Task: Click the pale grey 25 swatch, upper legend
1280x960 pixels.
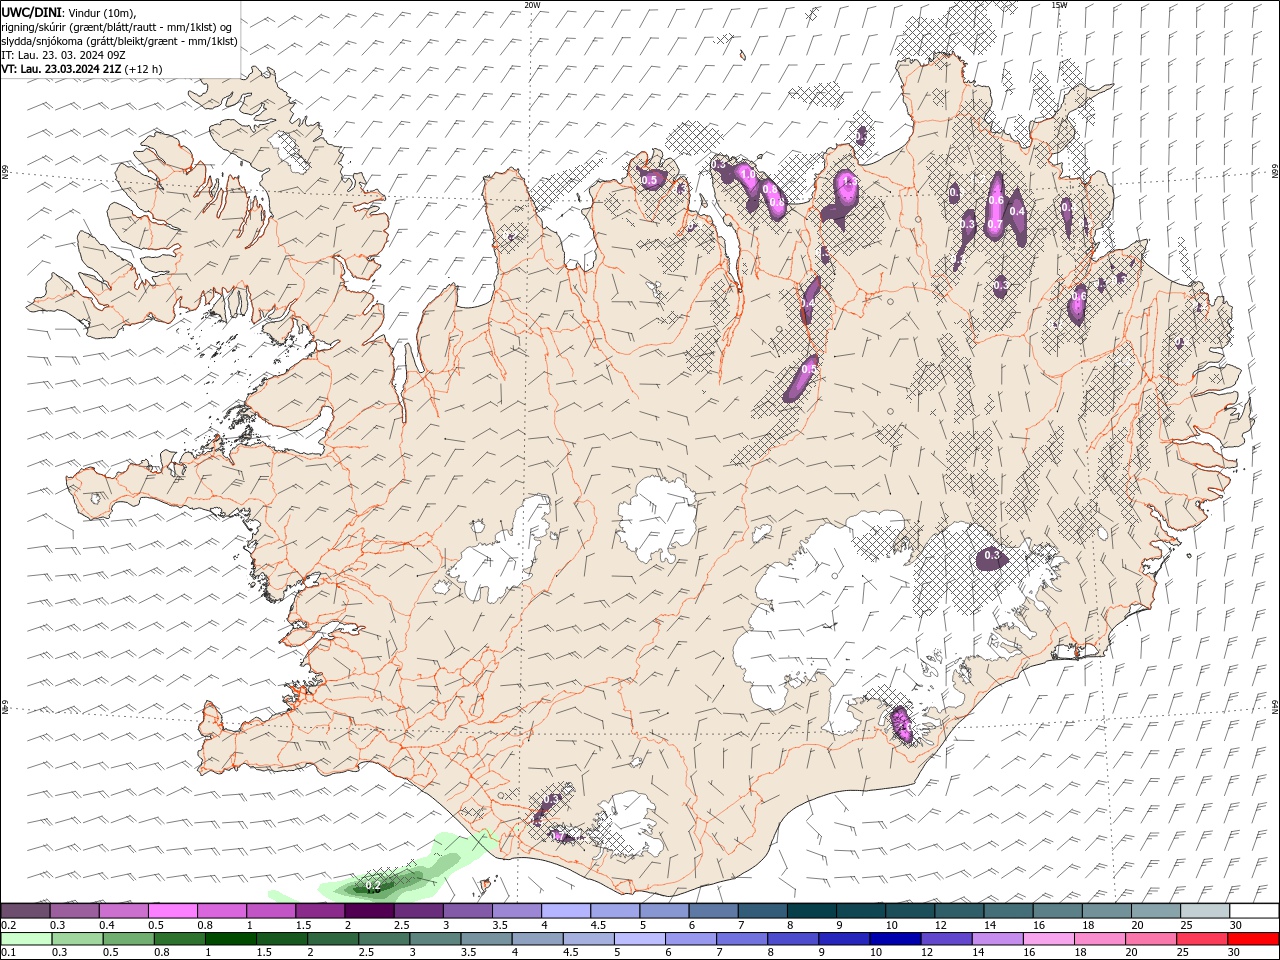Action: click(x=1205, y=911)
